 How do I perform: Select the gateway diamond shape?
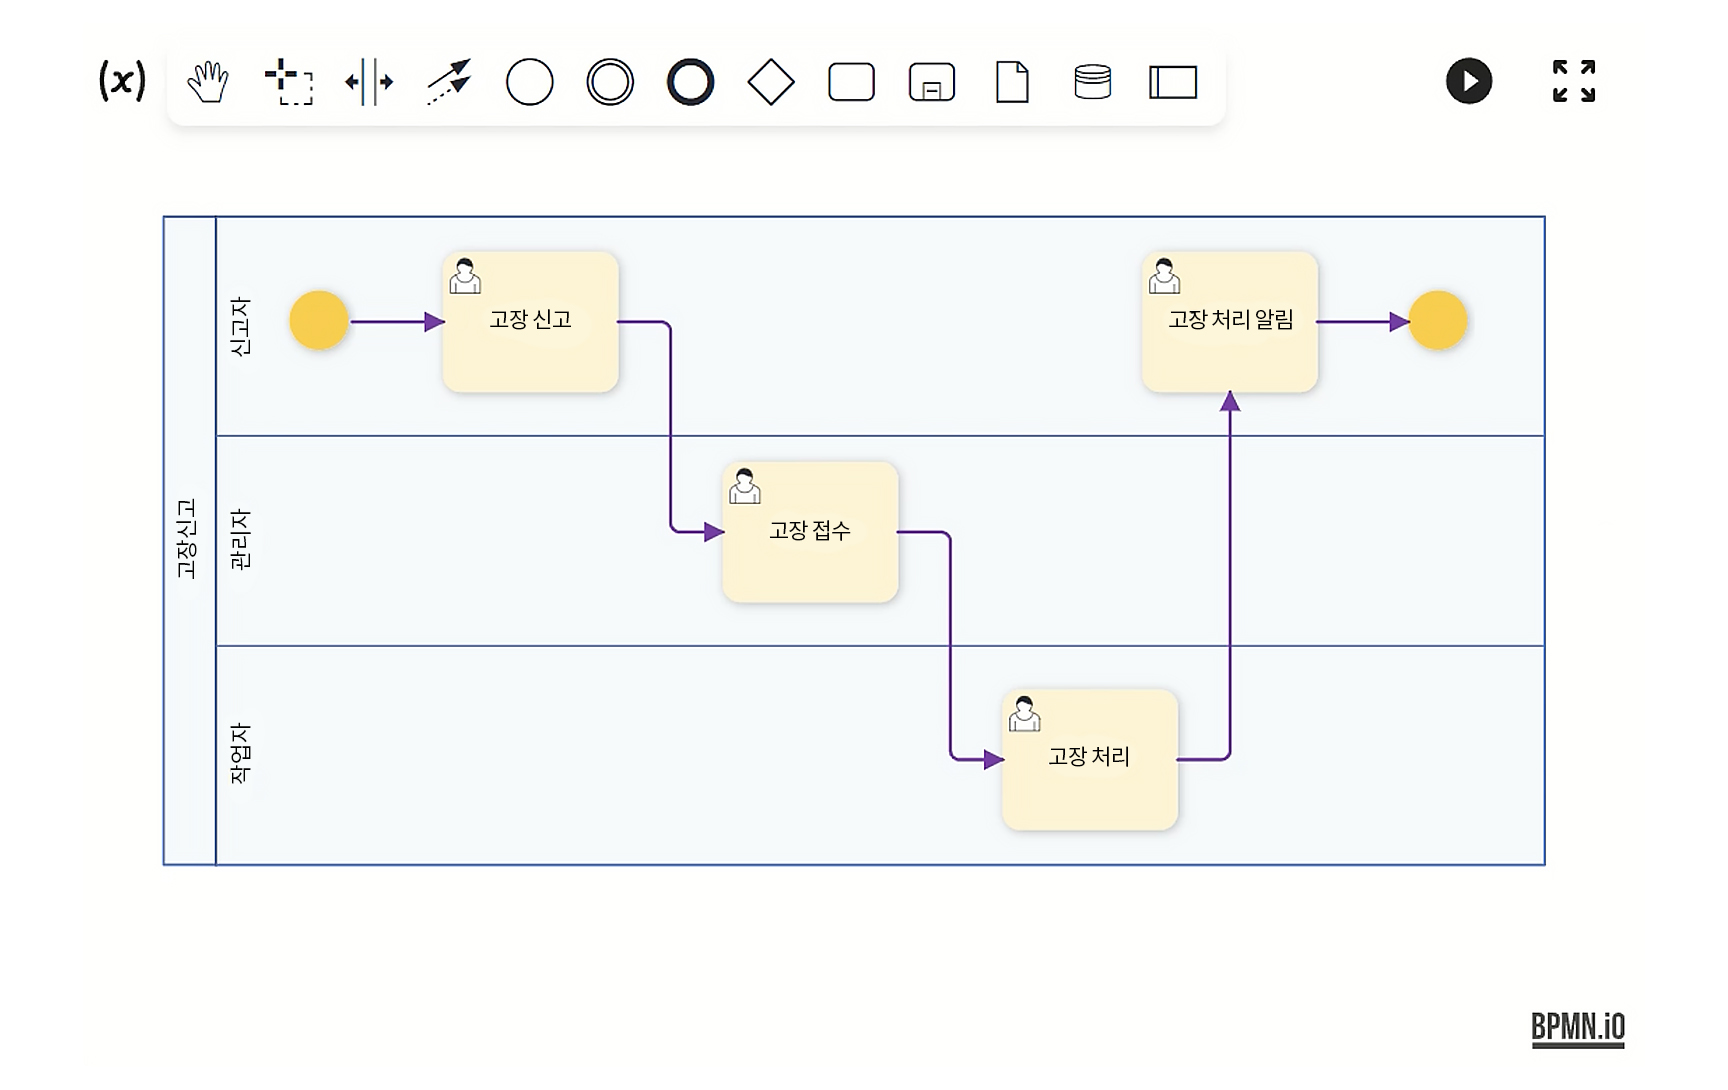pos(771,82)
